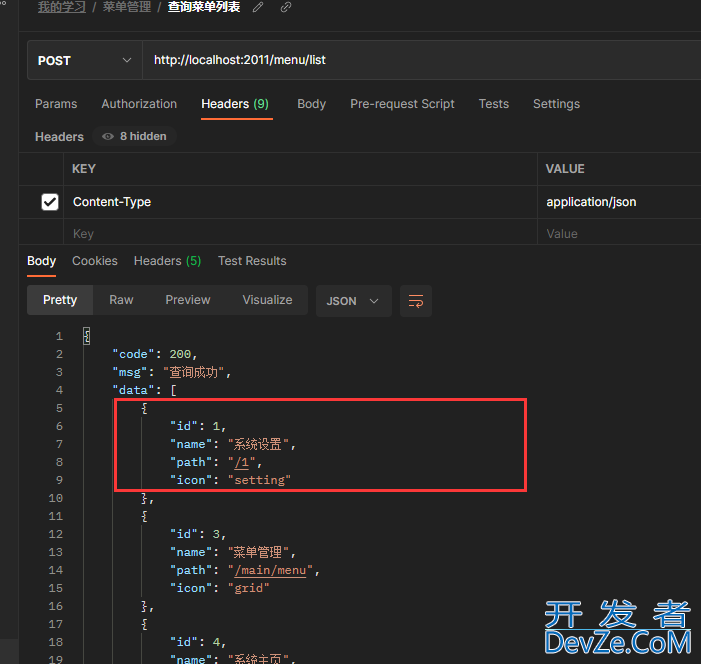The image size is (701, 664).
Task: Switch to the Raw view
Action: click(x=121, y=300)
